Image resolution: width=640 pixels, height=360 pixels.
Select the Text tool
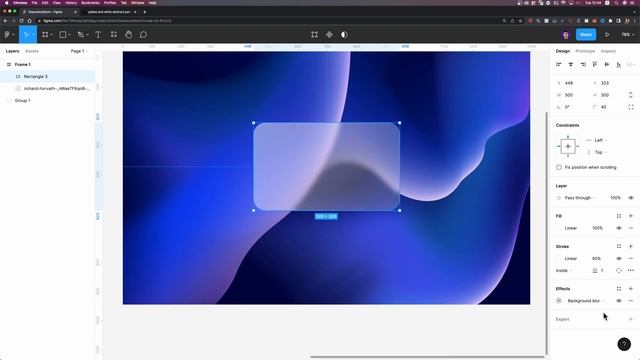tap(98, 35)
